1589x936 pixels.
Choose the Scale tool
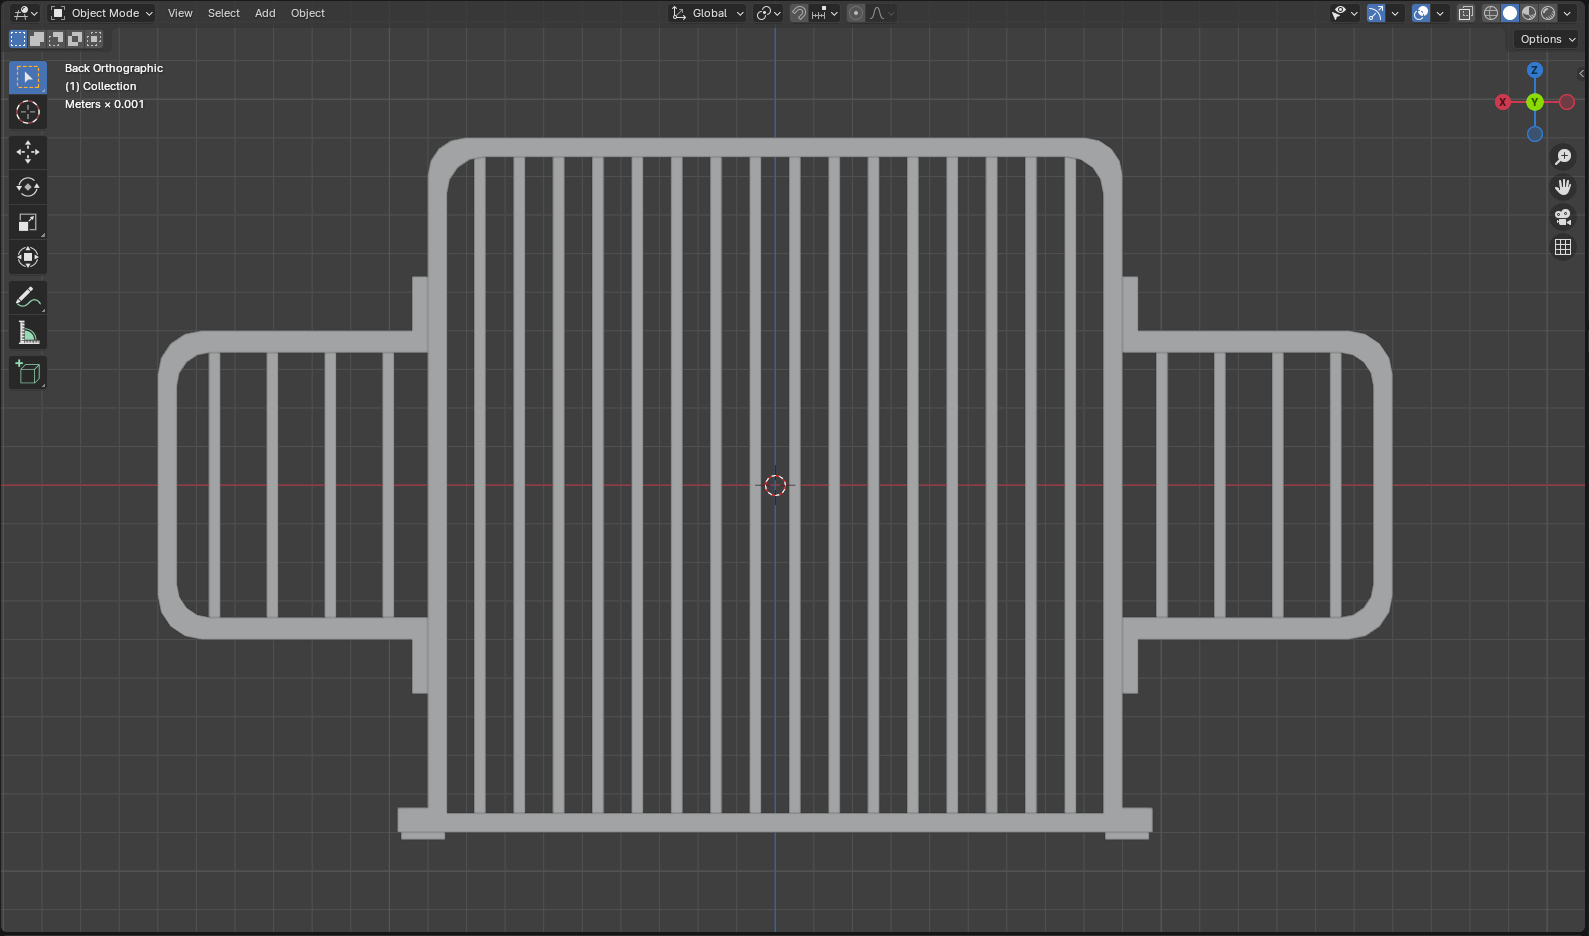[x=28, y=222]
